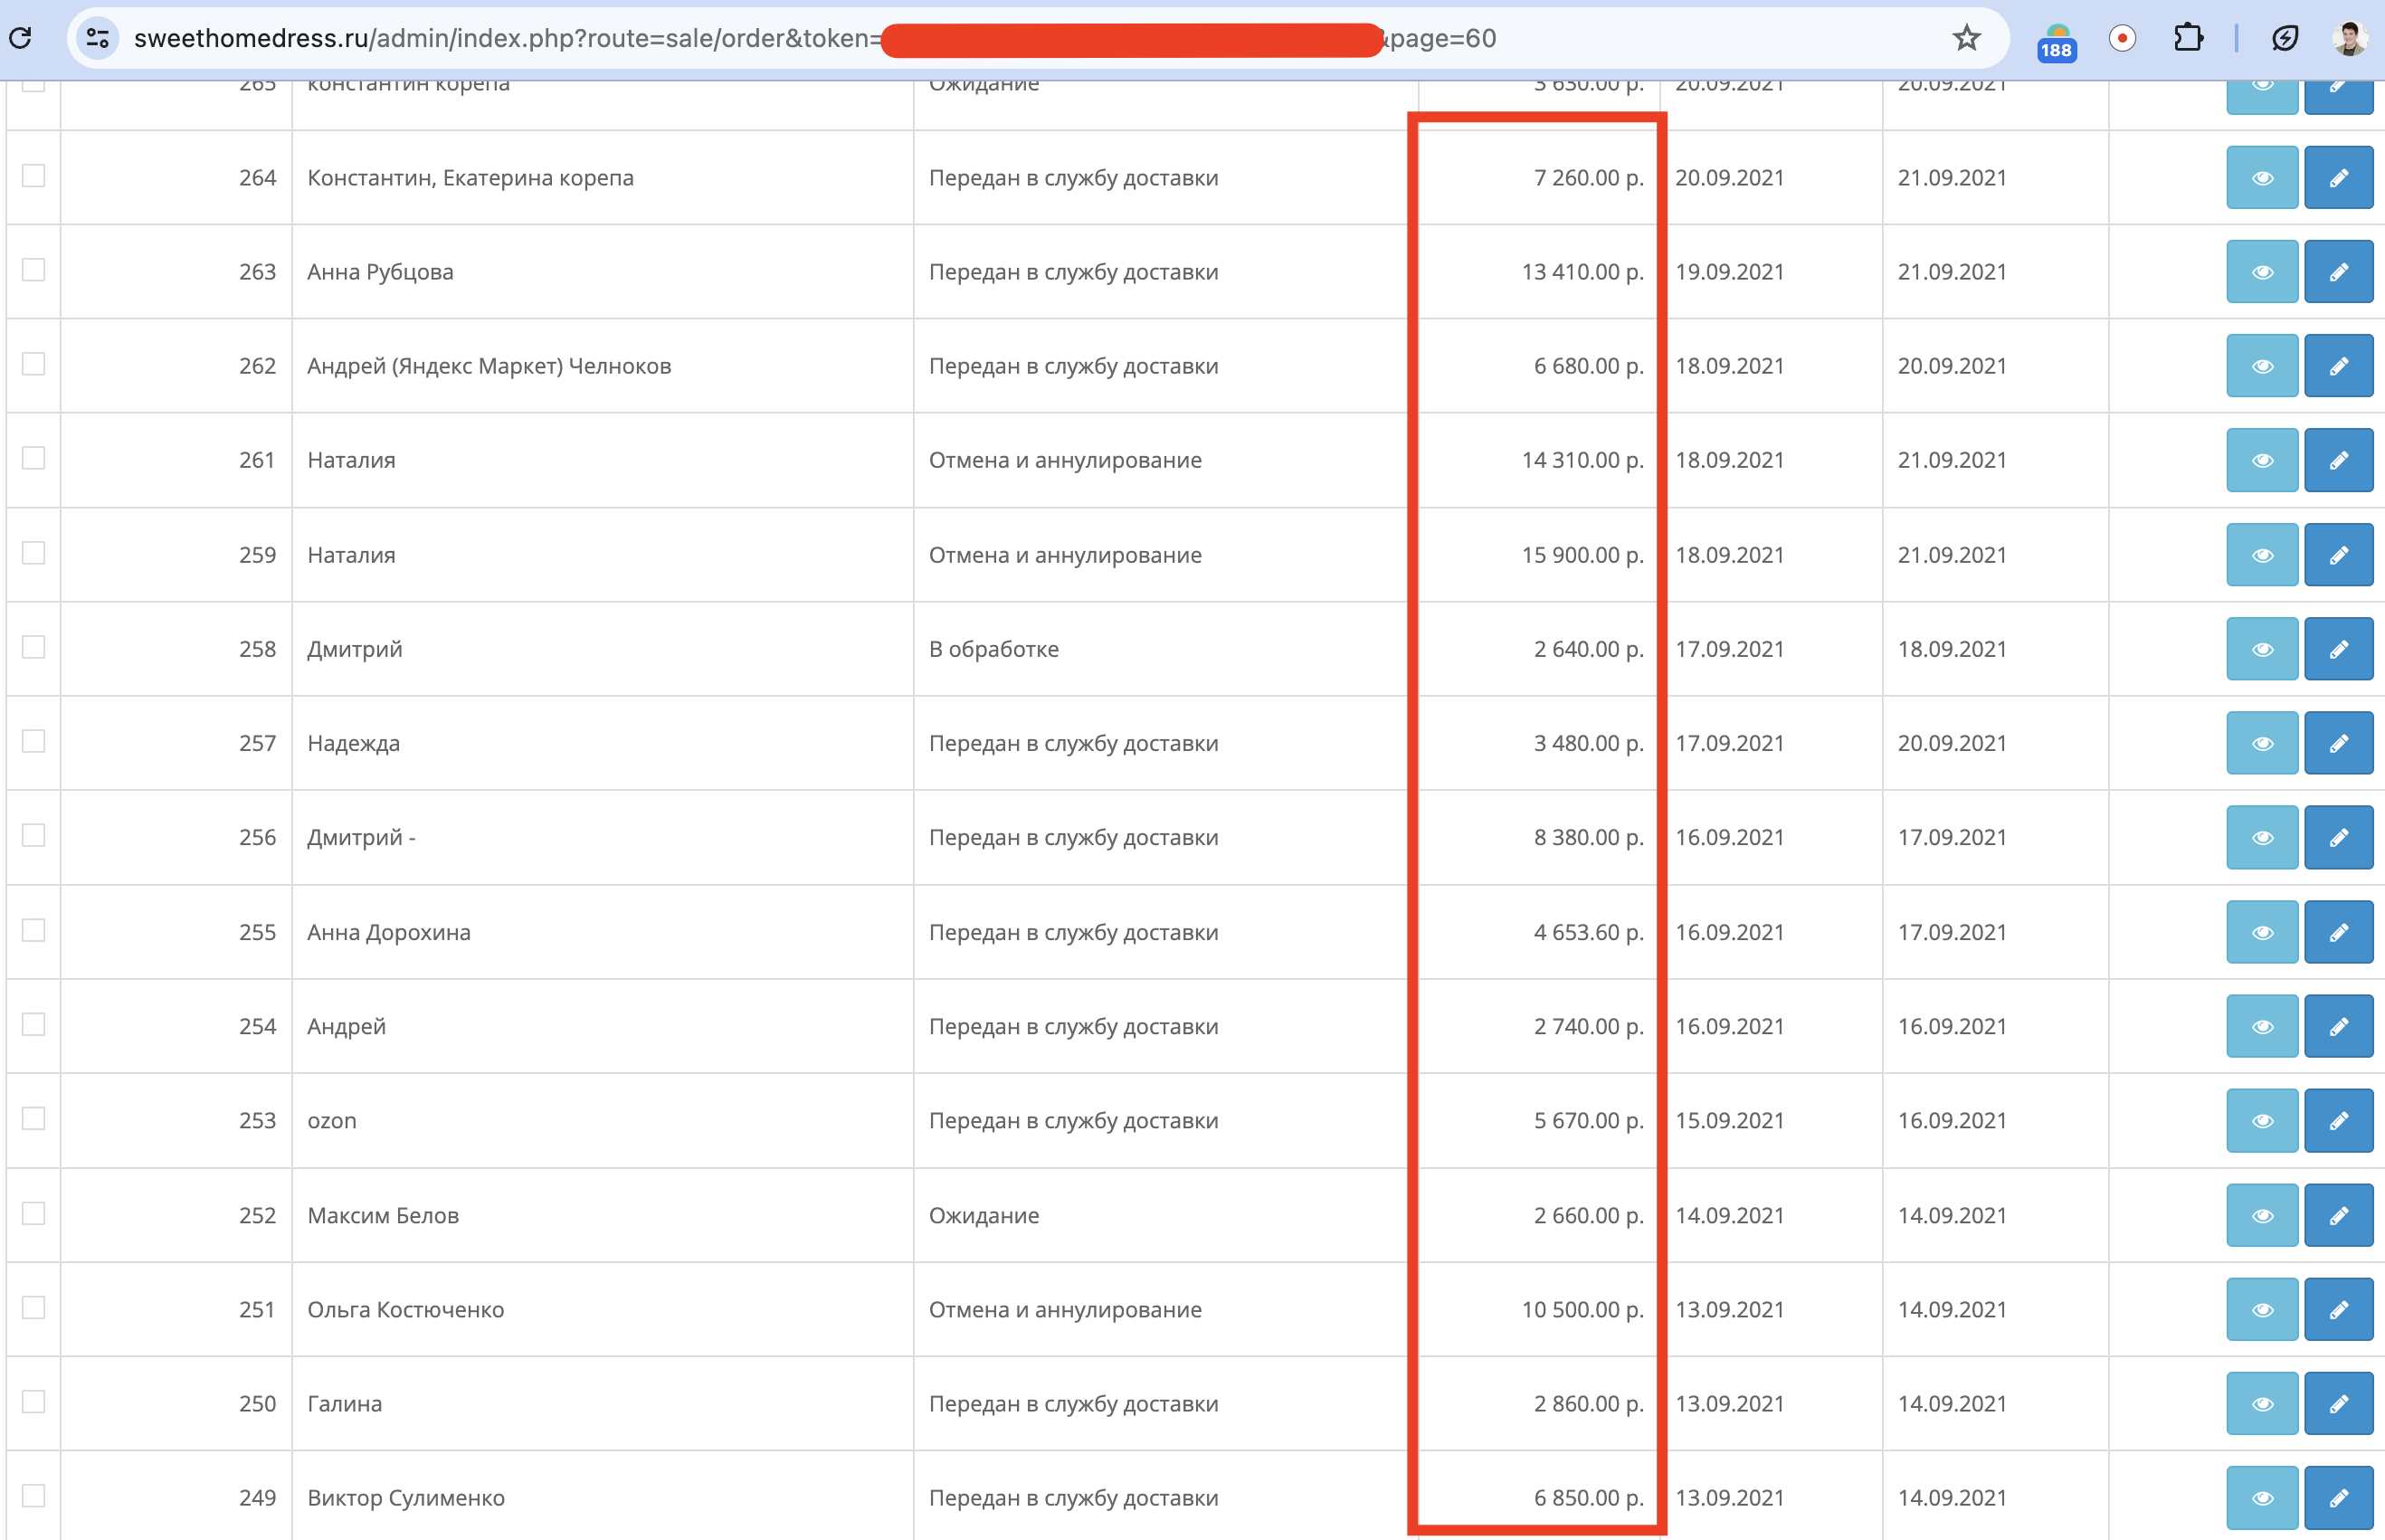
Task: Edit order 263 Анна Рубцова pencil icon
Action: (2337, 272)
